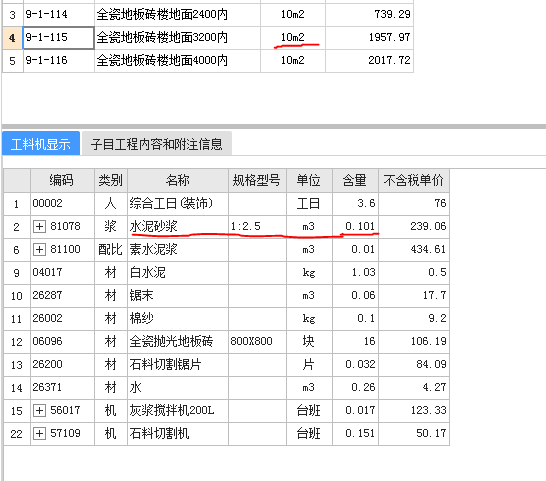Click the 素水泥浆 name cell
This screenshot has width=546, height=481.
[178, 250]
